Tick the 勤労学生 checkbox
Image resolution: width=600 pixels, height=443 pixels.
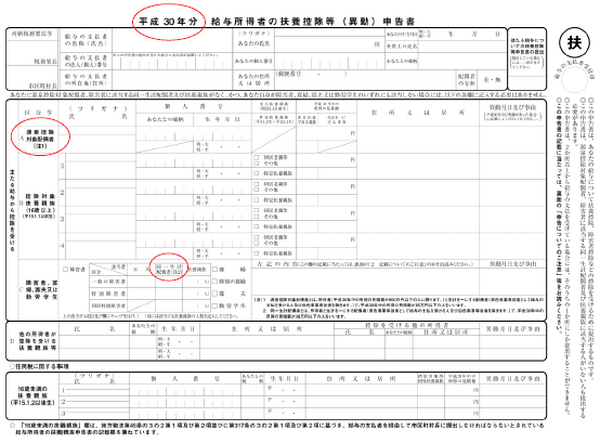[215, 306]
